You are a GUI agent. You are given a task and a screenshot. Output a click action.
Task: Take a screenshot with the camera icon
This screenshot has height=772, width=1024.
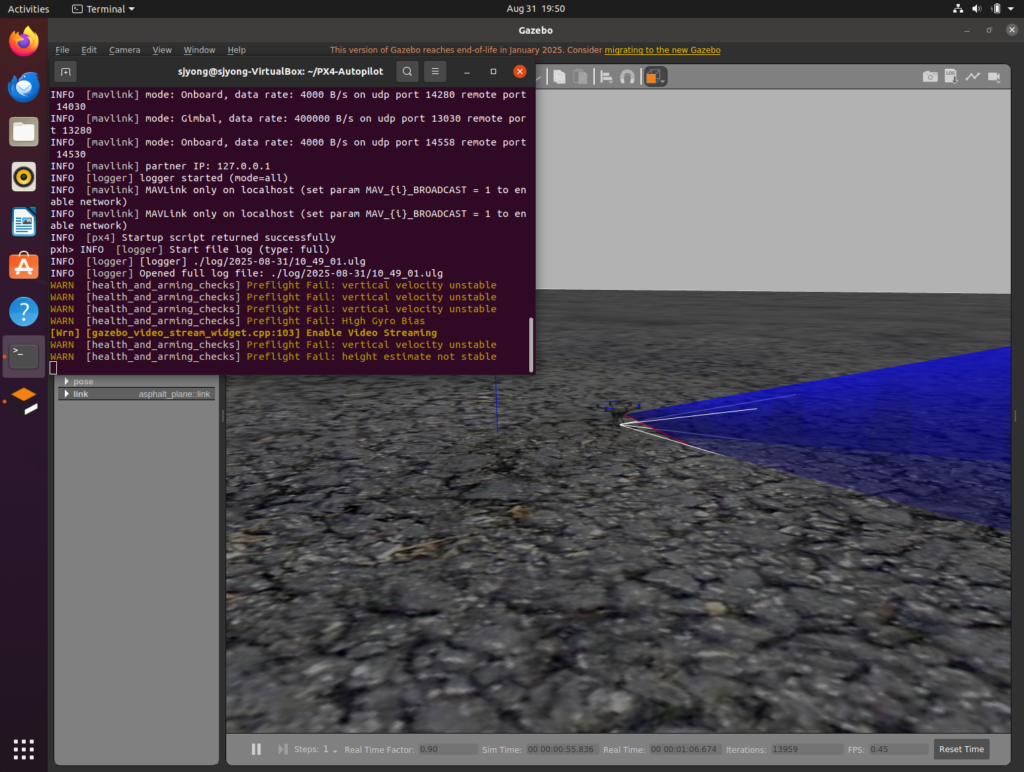(x=930, y=76)
